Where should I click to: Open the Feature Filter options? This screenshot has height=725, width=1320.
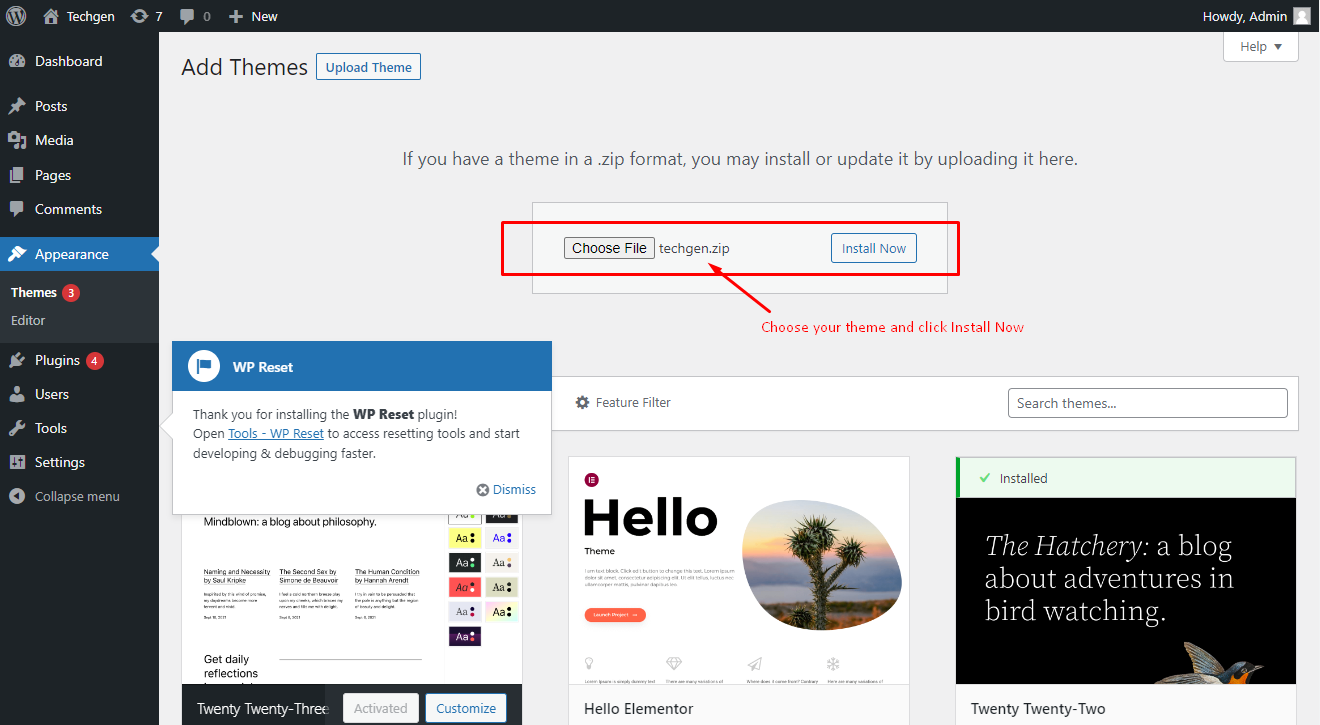(x=623, y=402)
